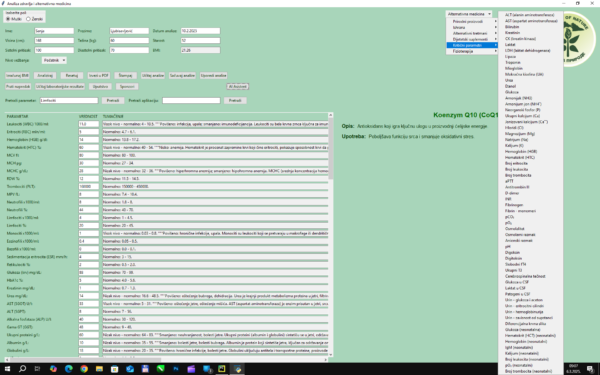
Task: Click the horizontal scrollbar under the table
Action: (x=166, y=360)
